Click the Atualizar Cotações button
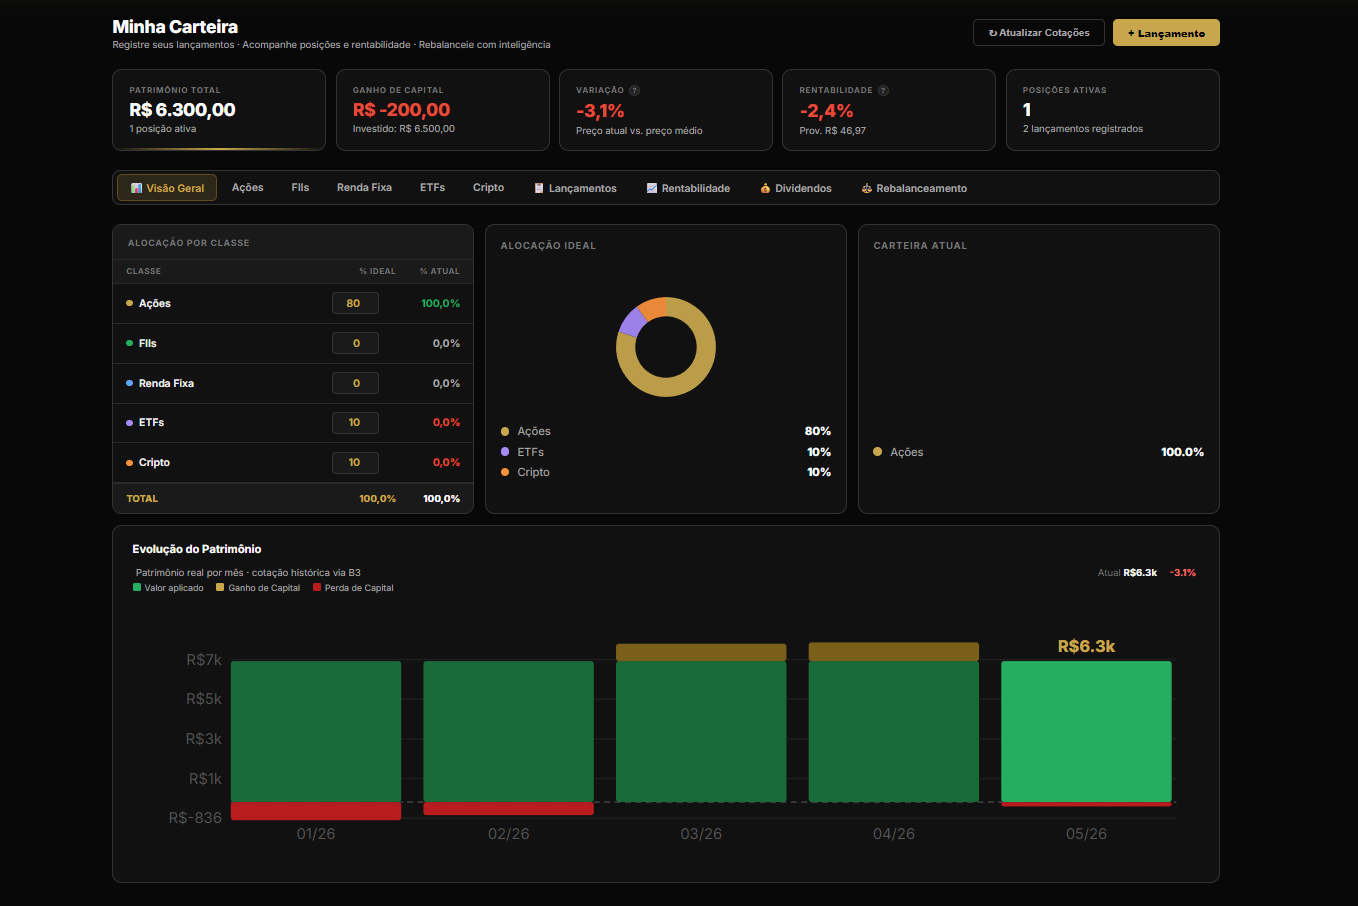Viewport: 1358px width, 906px height. (1039, 32)
